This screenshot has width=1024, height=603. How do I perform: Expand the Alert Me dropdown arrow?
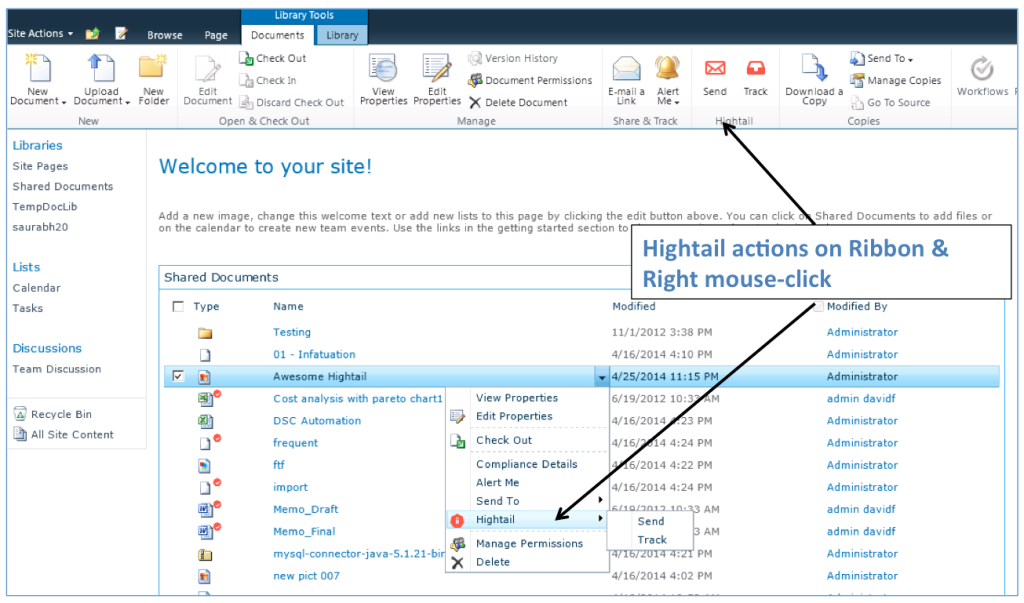click(677, 103)
